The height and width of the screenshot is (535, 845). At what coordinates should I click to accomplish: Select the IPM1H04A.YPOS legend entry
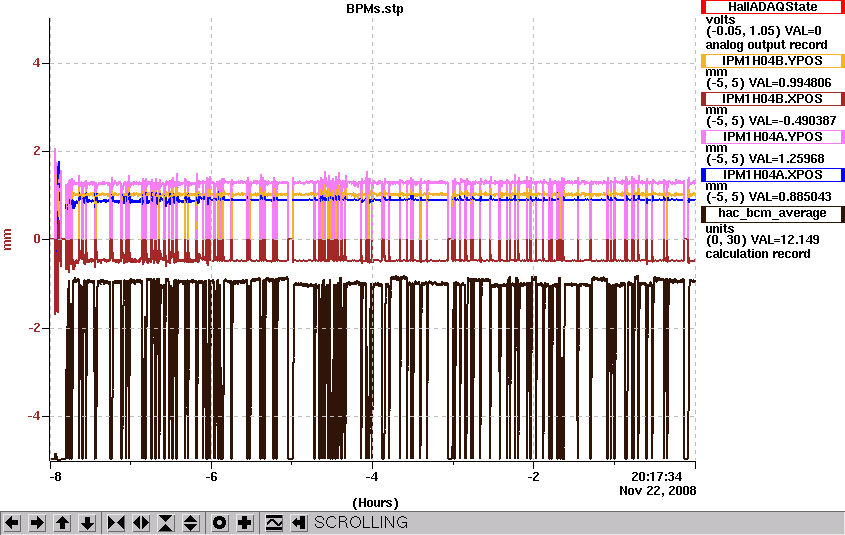coord(773,137)
